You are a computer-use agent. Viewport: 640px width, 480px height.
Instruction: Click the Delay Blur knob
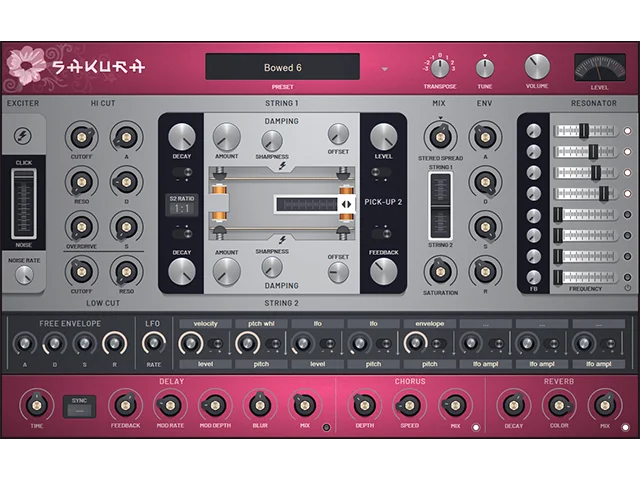[260, 405]
